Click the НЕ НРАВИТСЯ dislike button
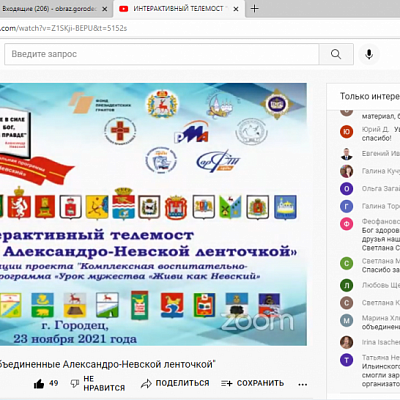This screenshot has height=400, width=400. 98,383
